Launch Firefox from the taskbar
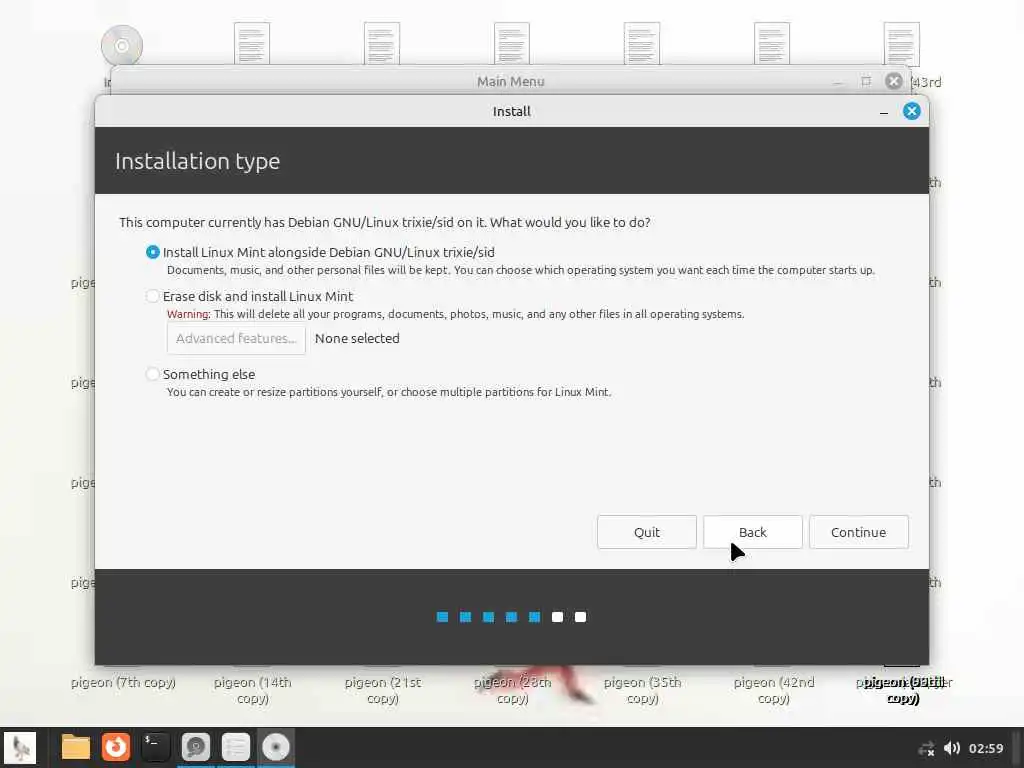 116,747
